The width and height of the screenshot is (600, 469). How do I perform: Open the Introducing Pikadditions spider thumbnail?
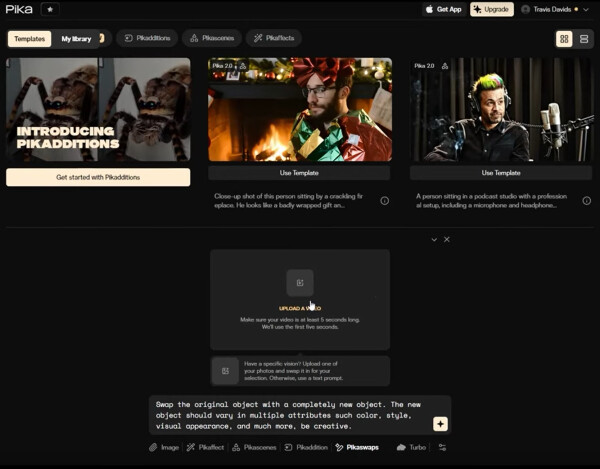pyautogui.click(x=98, y=109)
